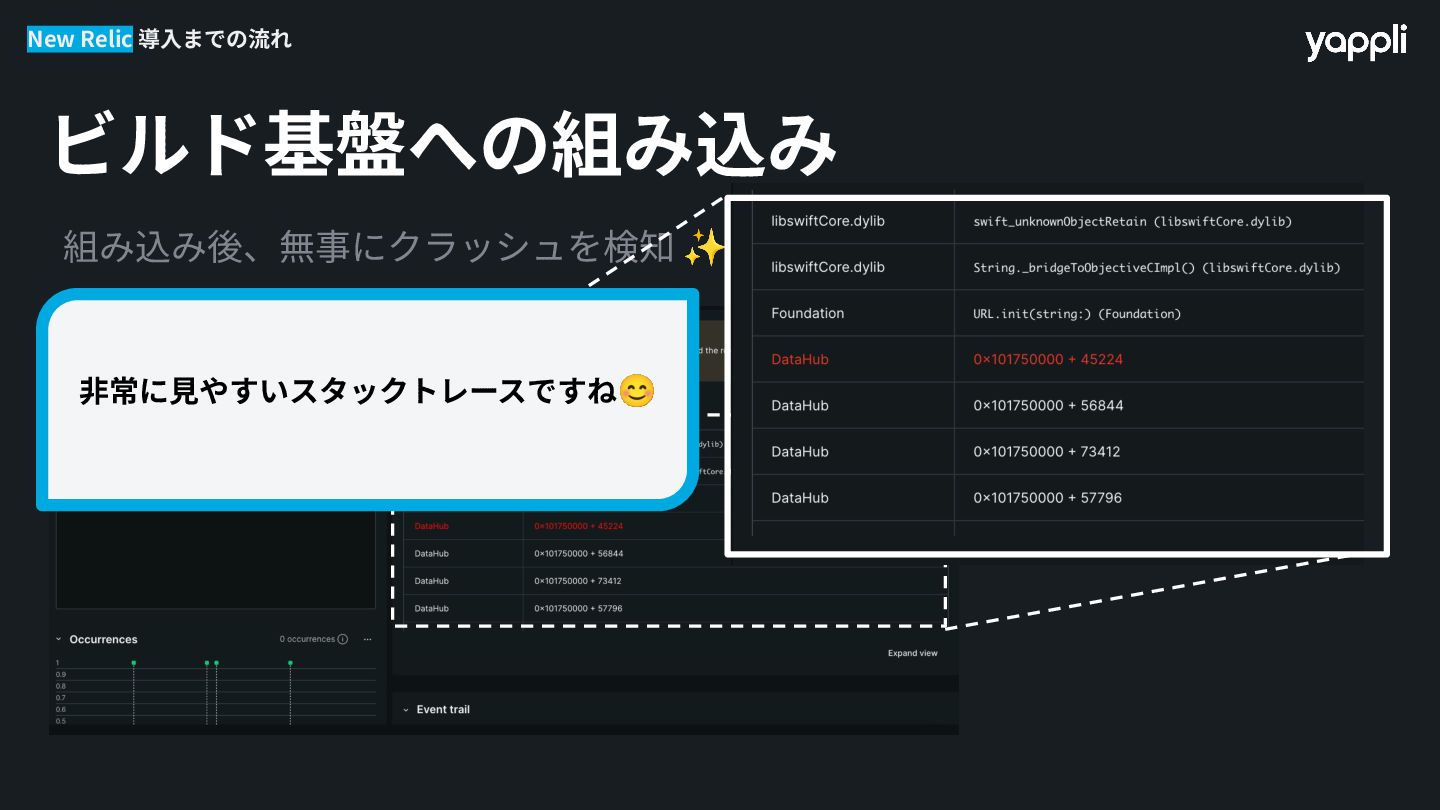Click '0×101750000 + 56844' in small background table
Image resolution: width=1440 pixels, height=810 pixels.
point(579,553)
